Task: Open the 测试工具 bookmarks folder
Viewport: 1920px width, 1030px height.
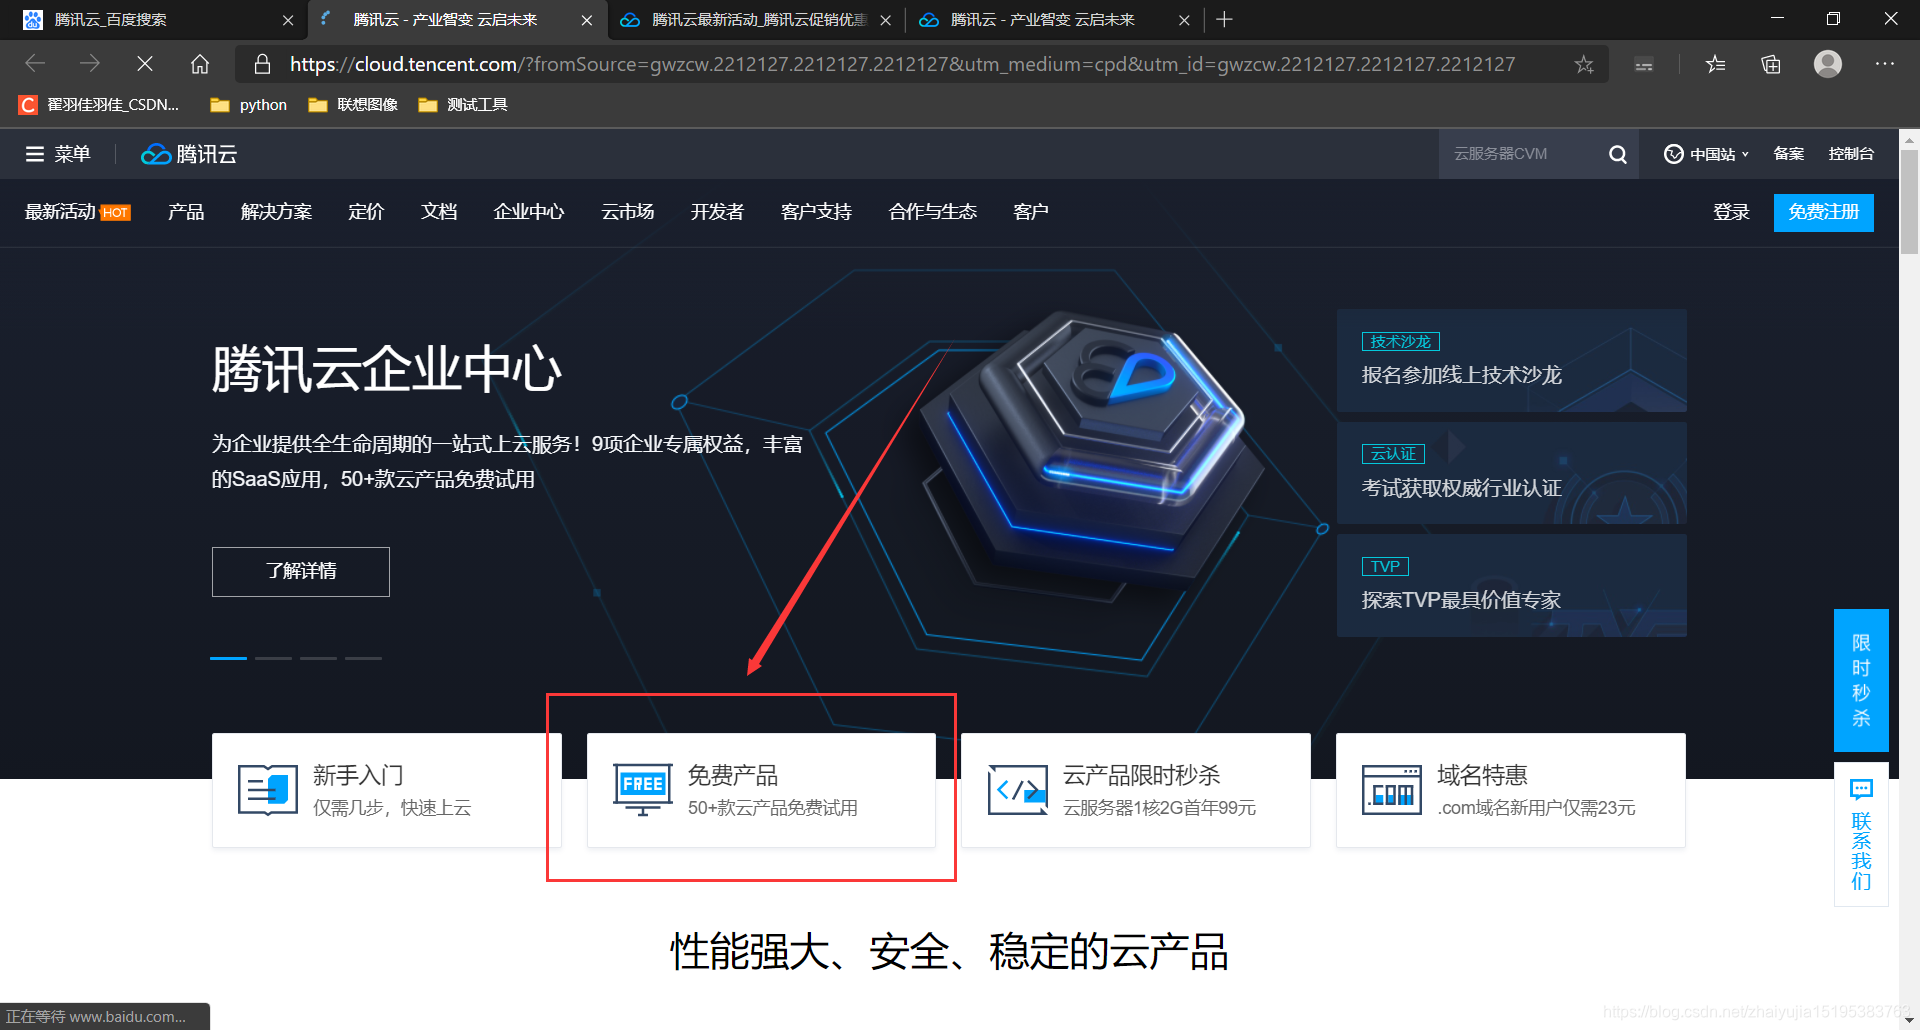Action: coord(463,105)
